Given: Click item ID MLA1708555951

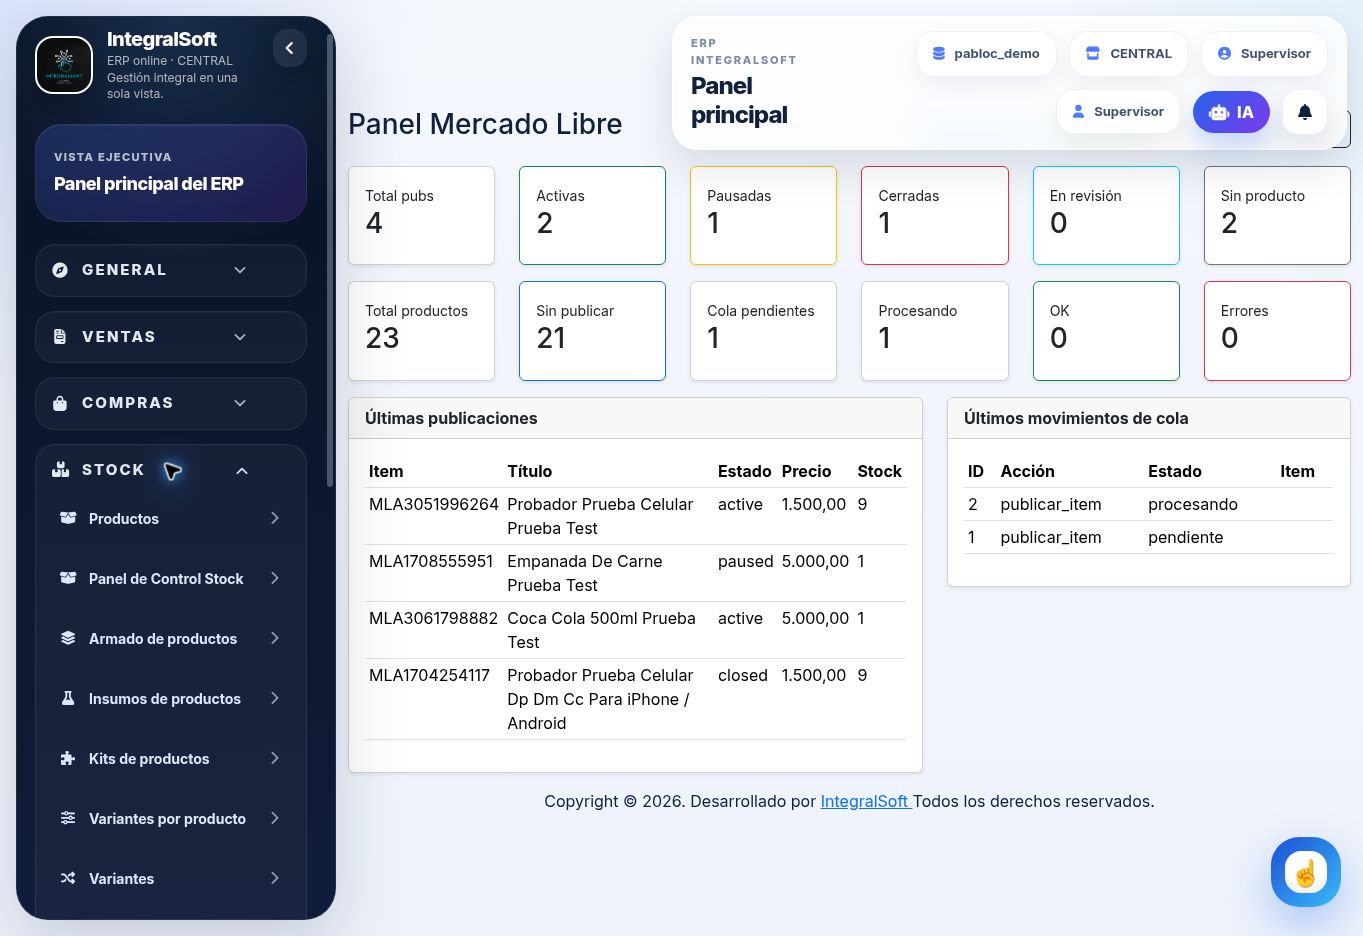Looking at the screenshot, I should (x=431, y=561).
